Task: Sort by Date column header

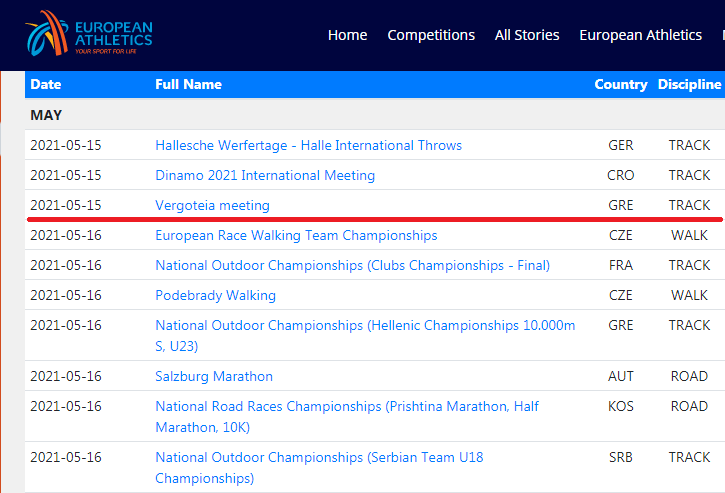Action: (46, 85)
